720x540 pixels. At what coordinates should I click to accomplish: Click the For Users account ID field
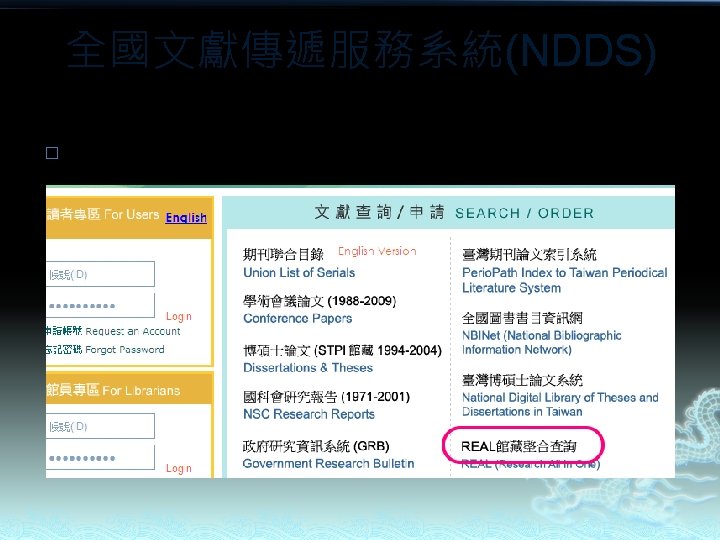pos(100,274)
